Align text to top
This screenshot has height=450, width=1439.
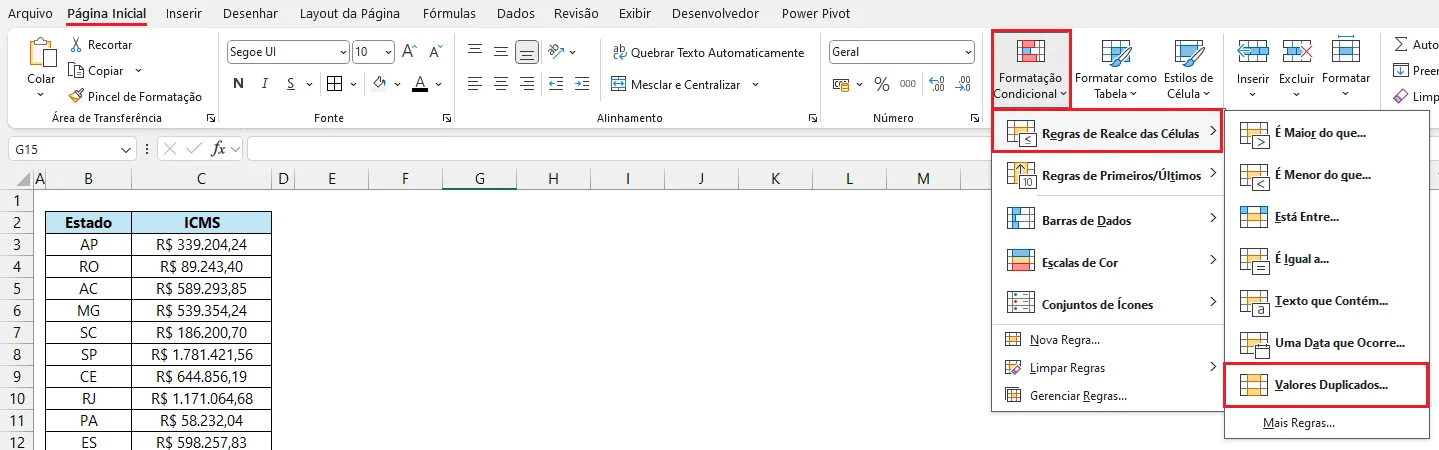[x=475, y=52]
